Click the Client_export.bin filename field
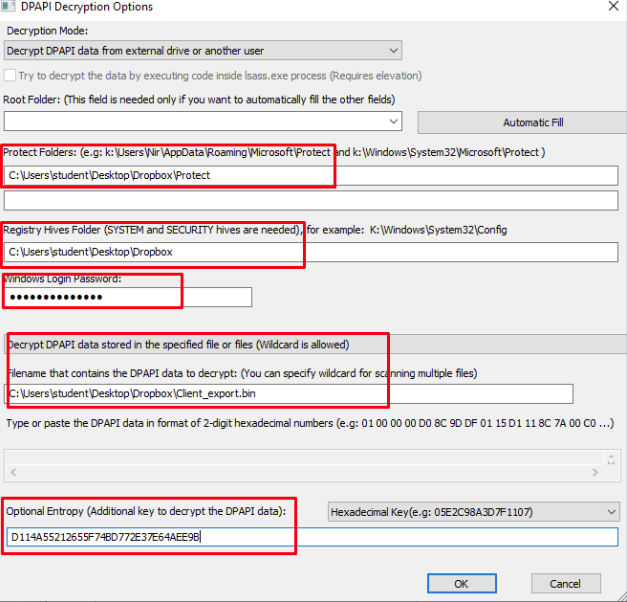This screenshot has height=602, width=627. coord(289,394)
